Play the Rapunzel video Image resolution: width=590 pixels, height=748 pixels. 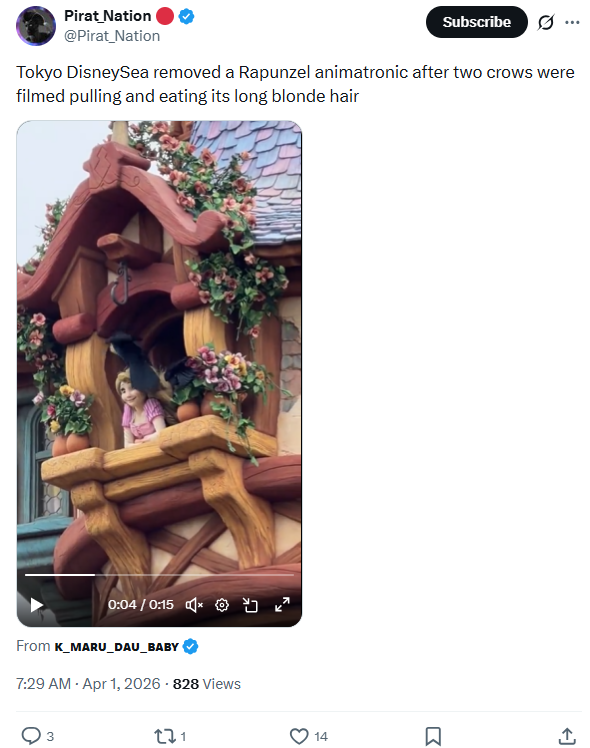coord(37,605)
